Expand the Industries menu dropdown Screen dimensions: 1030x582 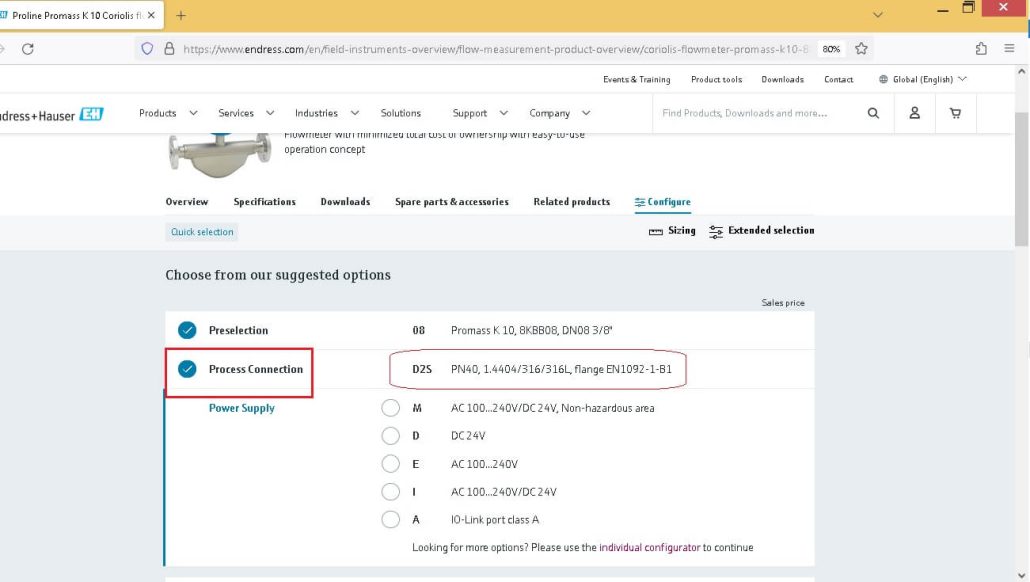coord(326,113)
